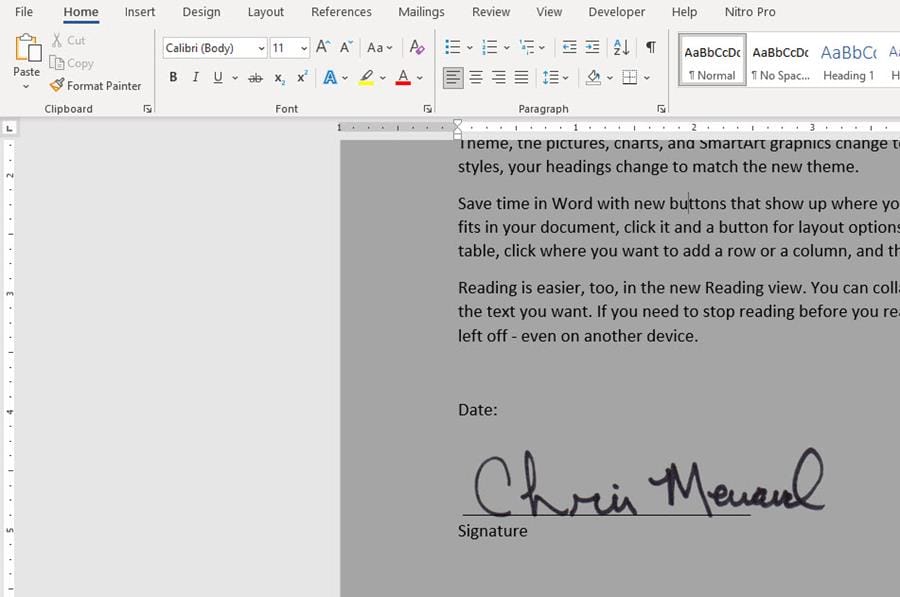Click the Strikethrough icon
Image resolution: width=900 pixels, height=597 pixels.
(x=255, y=76)
